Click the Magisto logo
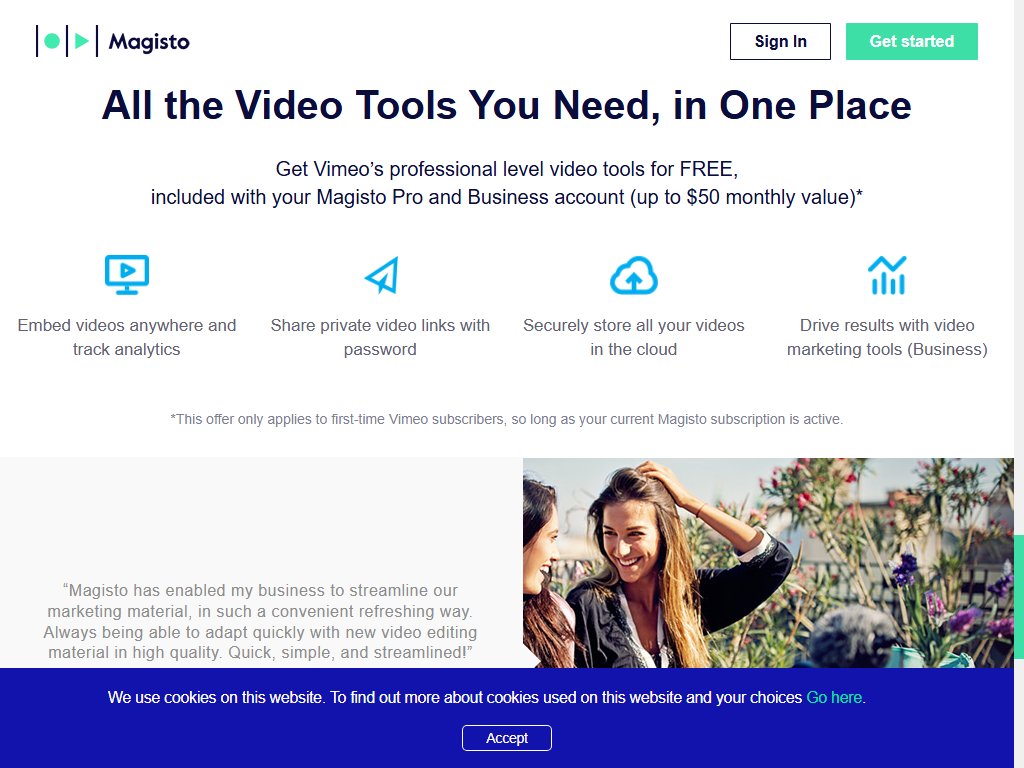The width and height of the screenshot is (1024, 768). tap(112, 41)
